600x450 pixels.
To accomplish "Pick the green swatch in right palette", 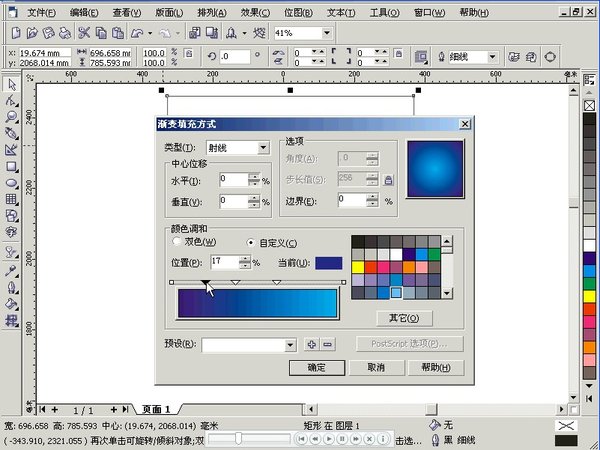I will pyautogui.click(x=589, y=284).
